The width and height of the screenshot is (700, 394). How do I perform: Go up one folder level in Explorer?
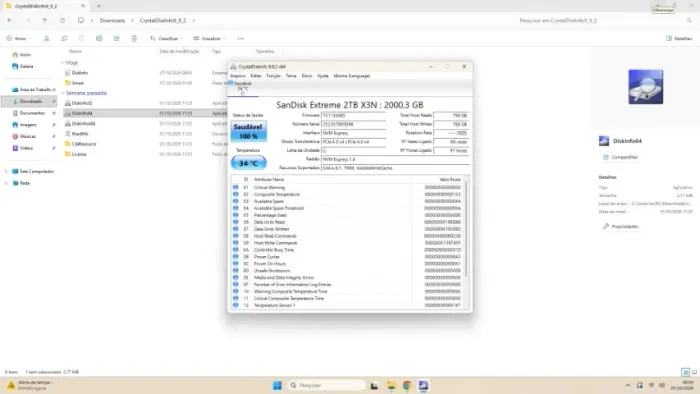(x=45, y=21)
